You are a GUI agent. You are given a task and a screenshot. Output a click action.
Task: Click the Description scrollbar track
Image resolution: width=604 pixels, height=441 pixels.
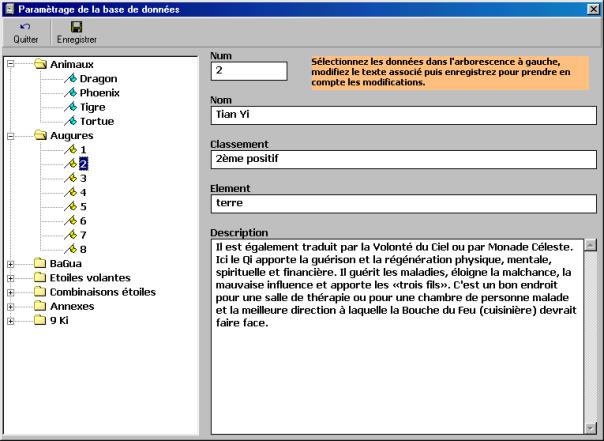click(591, 337)
